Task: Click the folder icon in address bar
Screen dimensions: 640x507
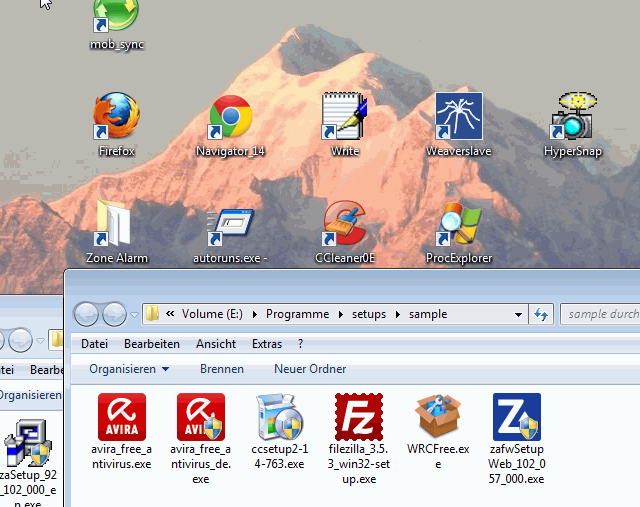Action: click(x=152, y=314)
